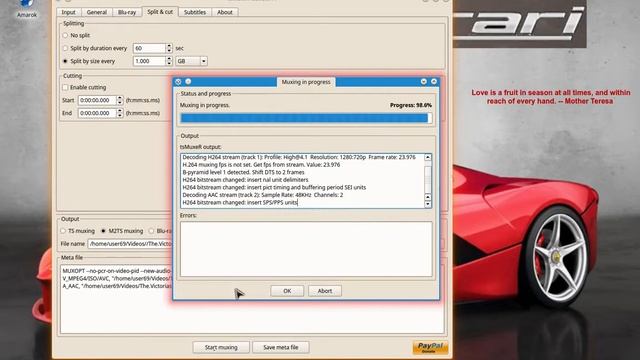640x360 pixels.
Task: Select the 'insert nal unit delimiters' log line
Action: tap(245, 180)
